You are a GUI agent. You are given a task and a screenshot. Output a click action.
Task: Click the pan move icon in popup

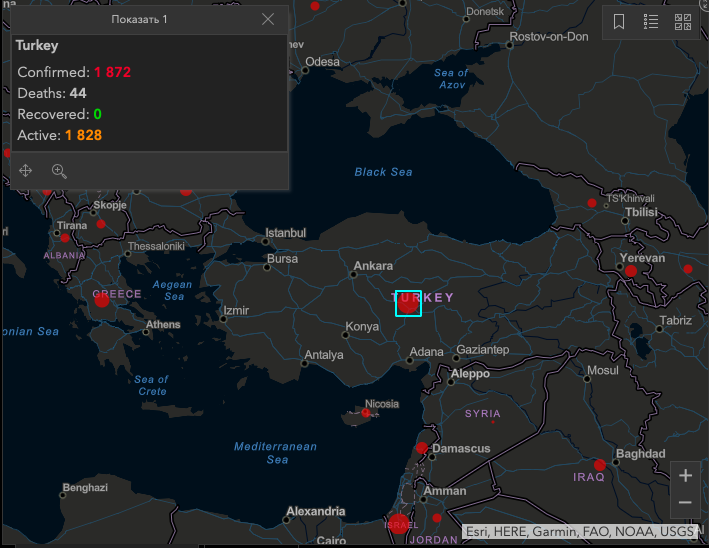pos(25,170)
